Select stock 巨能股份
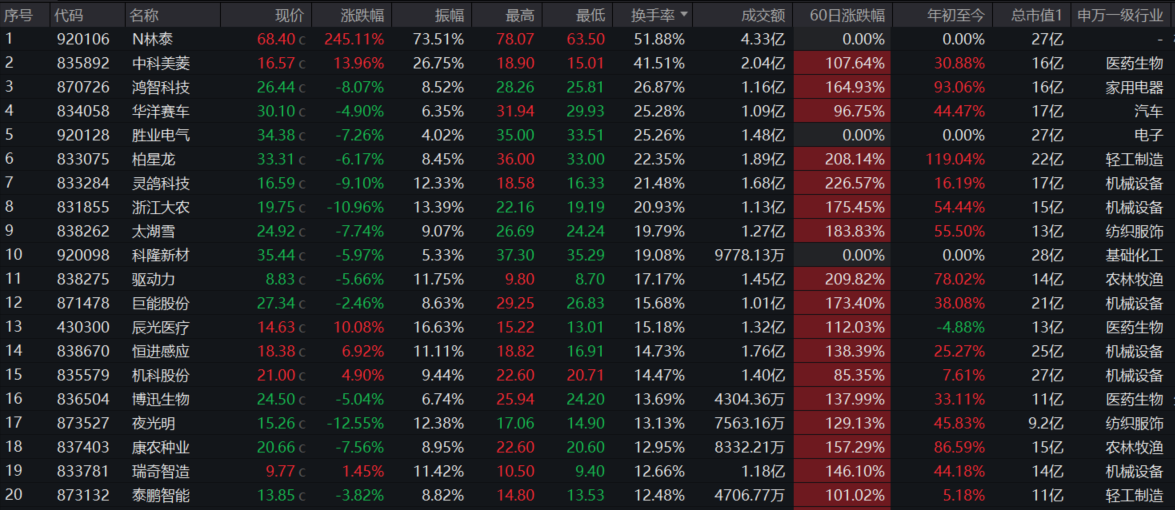The height and width of the screenshot is (510, 1175). pos(160,303)
